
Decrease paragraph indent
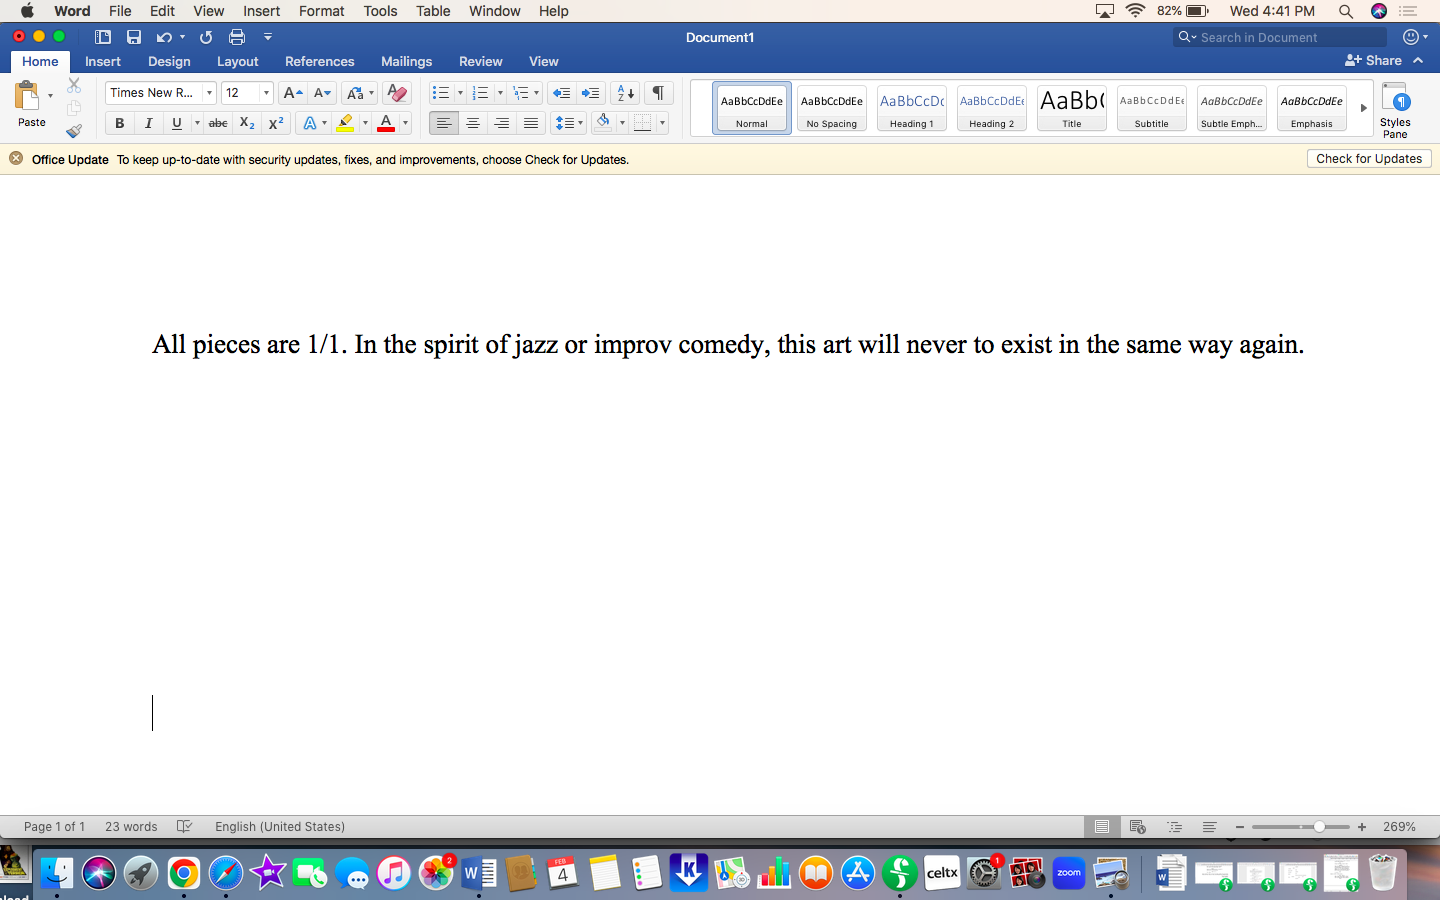tap(561, 93)
